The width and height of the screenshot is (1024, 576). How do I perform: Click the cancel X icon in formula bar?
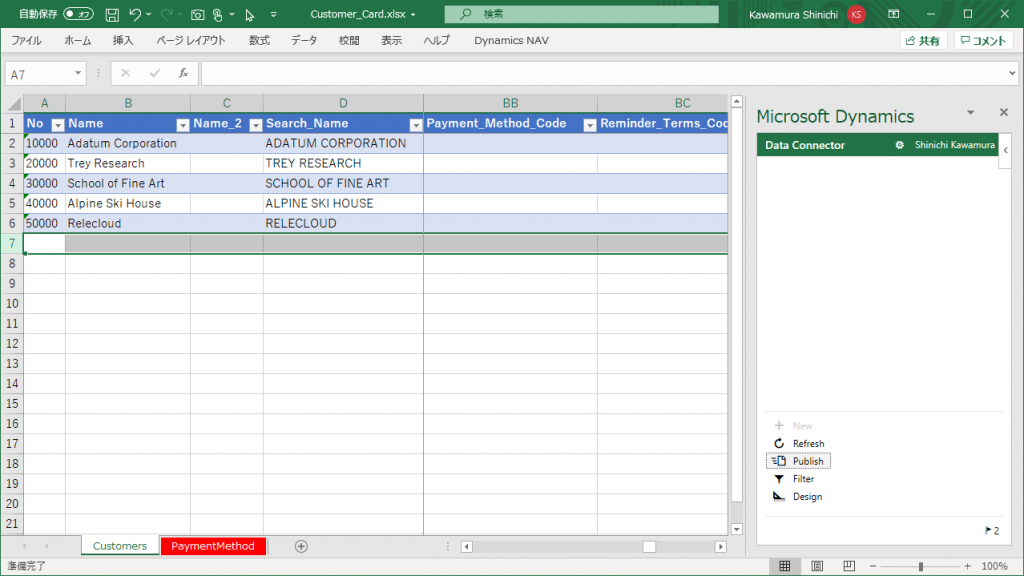[x=125, y=74]
